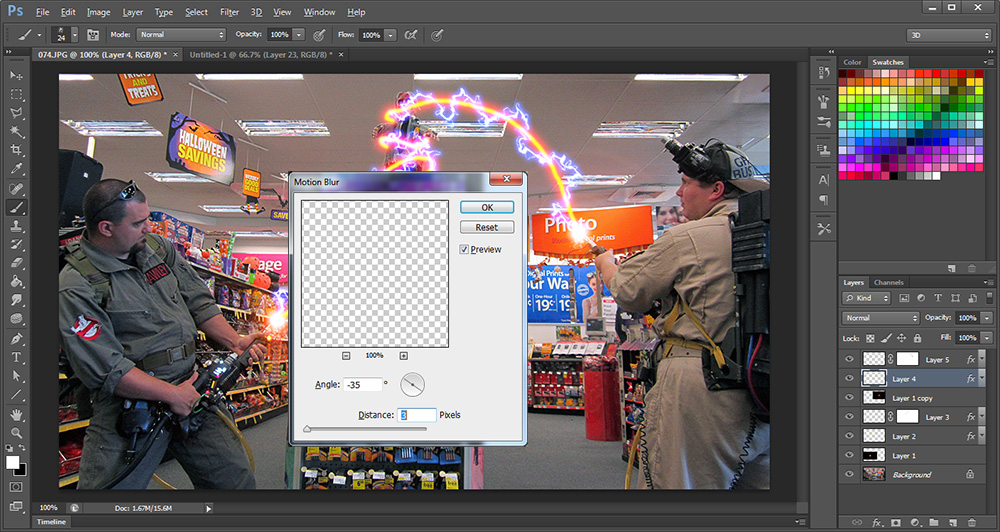Toggle the brush panel button in options bar
1000x532 pixels.
tap(93, 35)
